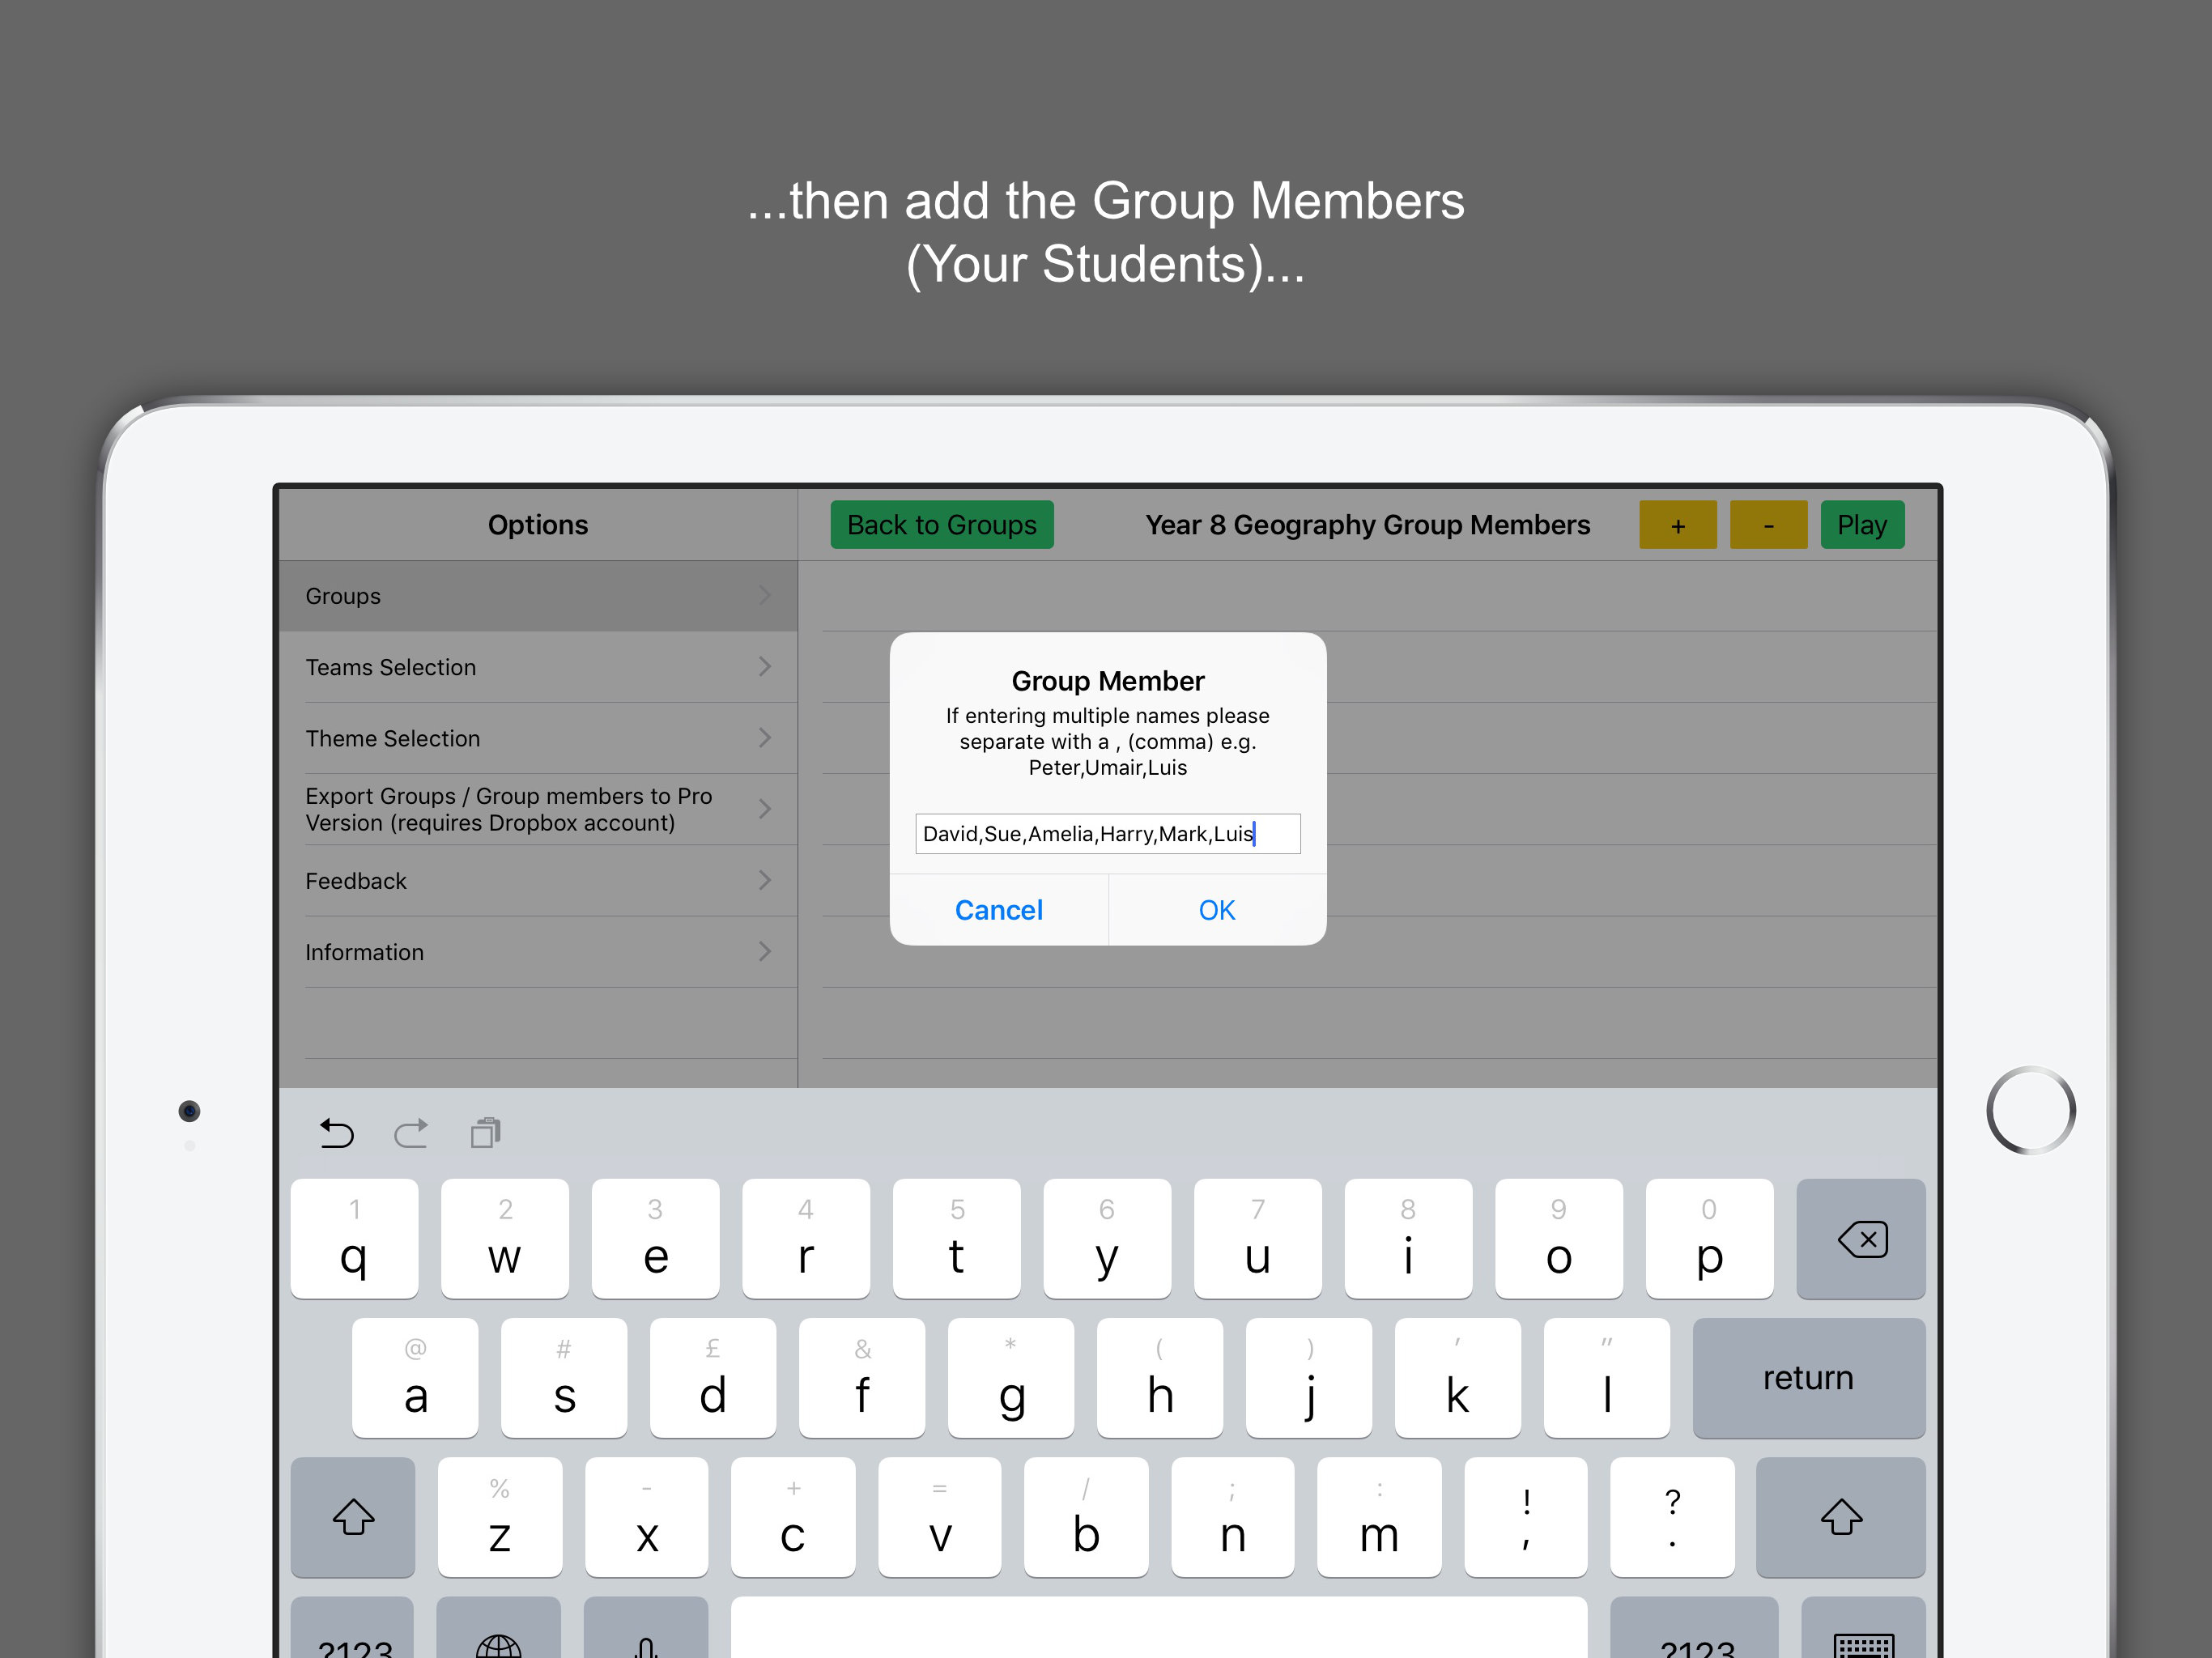
Task: Confirm names with the OK button
Action: [x=1216, y=910]
